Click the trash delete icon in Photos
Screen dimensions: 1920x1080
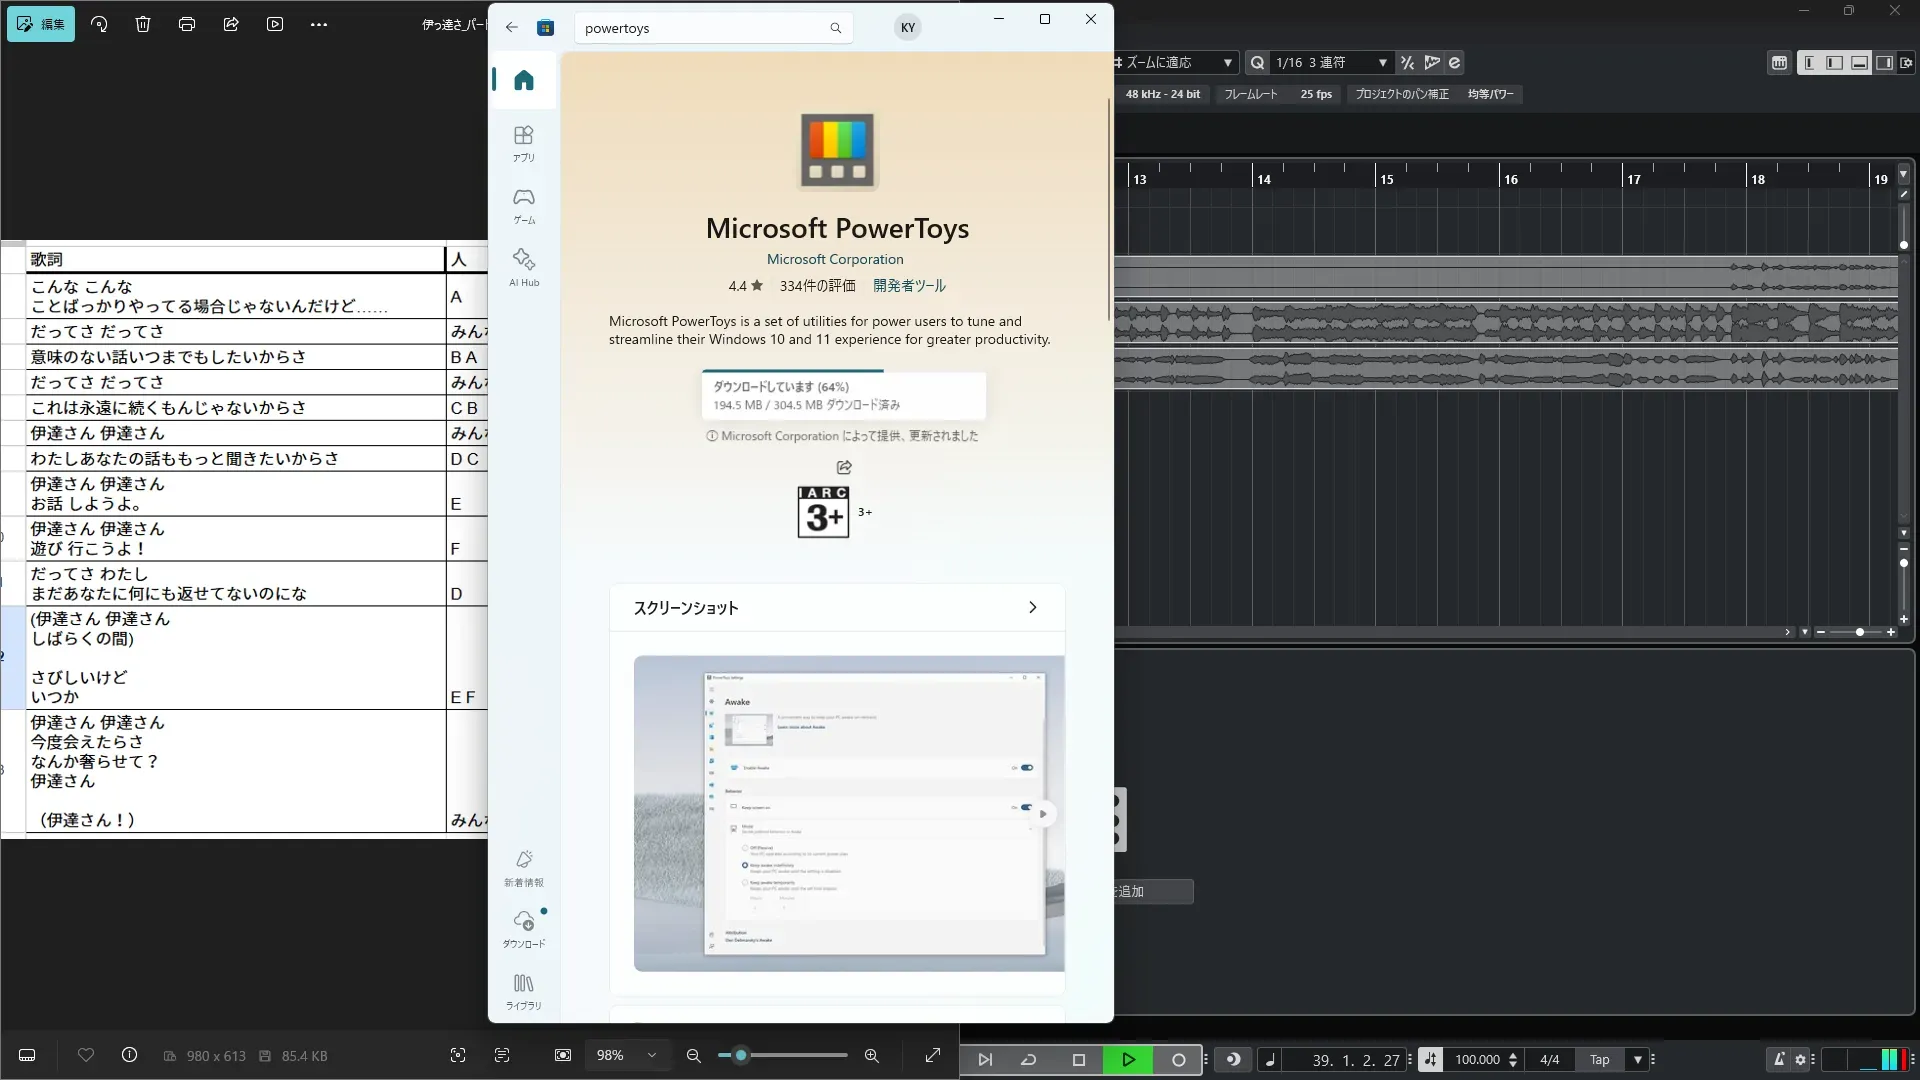point(143,24)
